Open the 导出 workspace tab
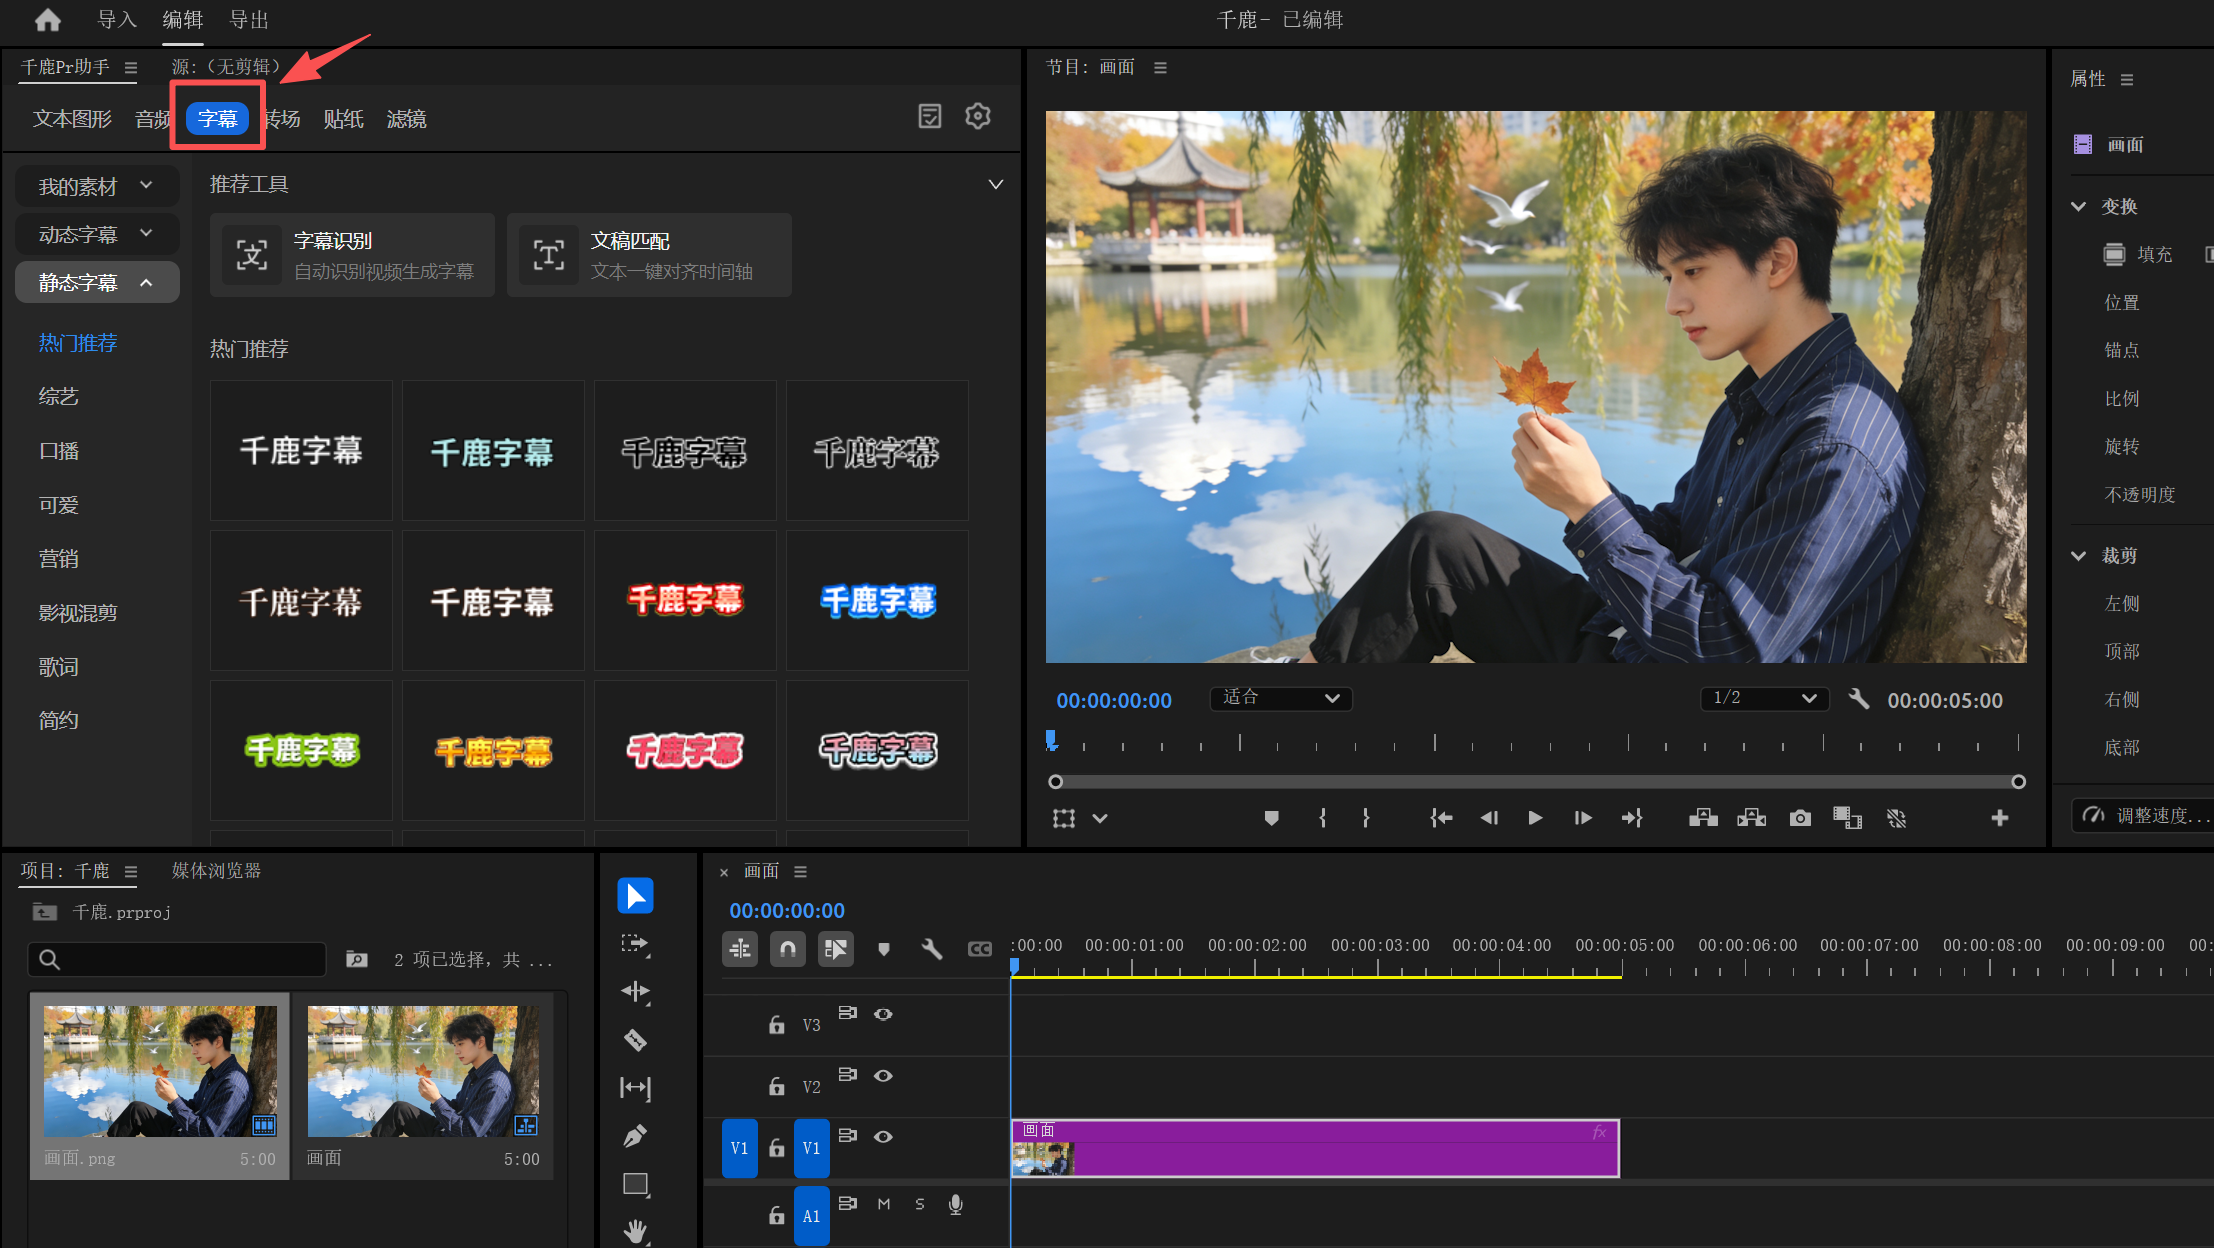The width and height of the screenshot is (2214, 1248). [249, 20]
